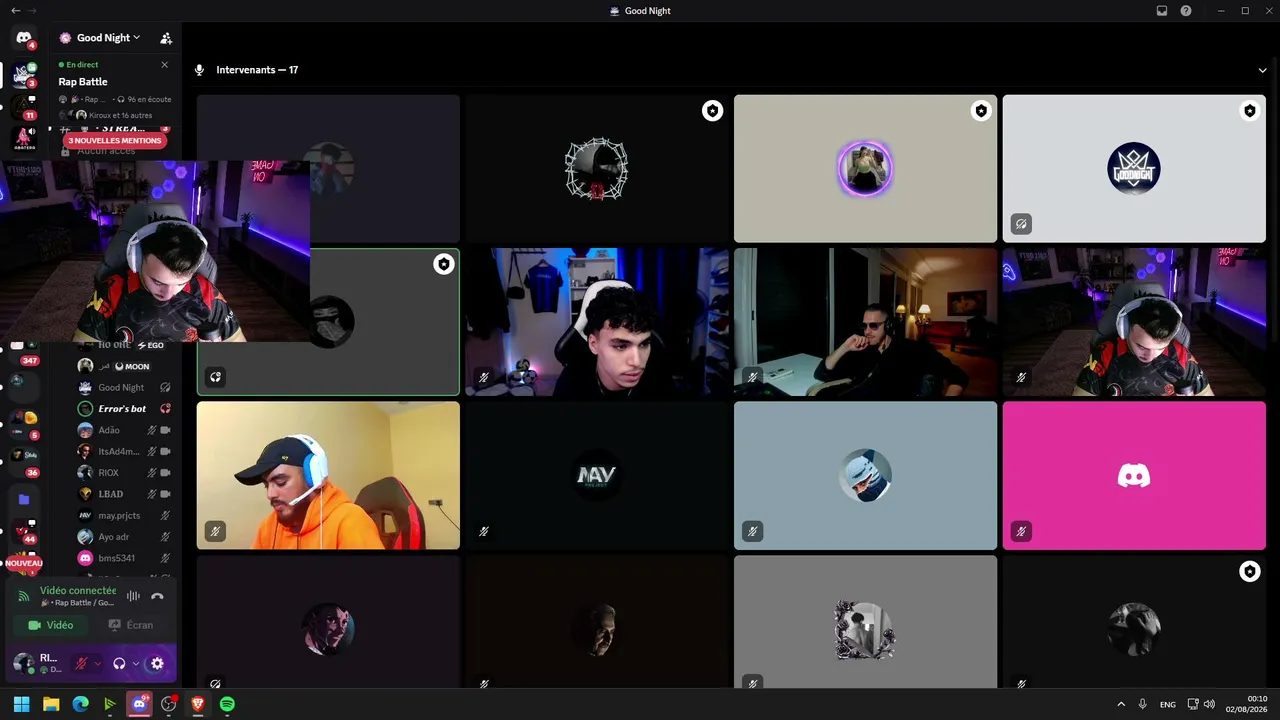Select the spider-web avatar participant tile
The height and width of the screenshot is (720, 1280).
[597, 168]
